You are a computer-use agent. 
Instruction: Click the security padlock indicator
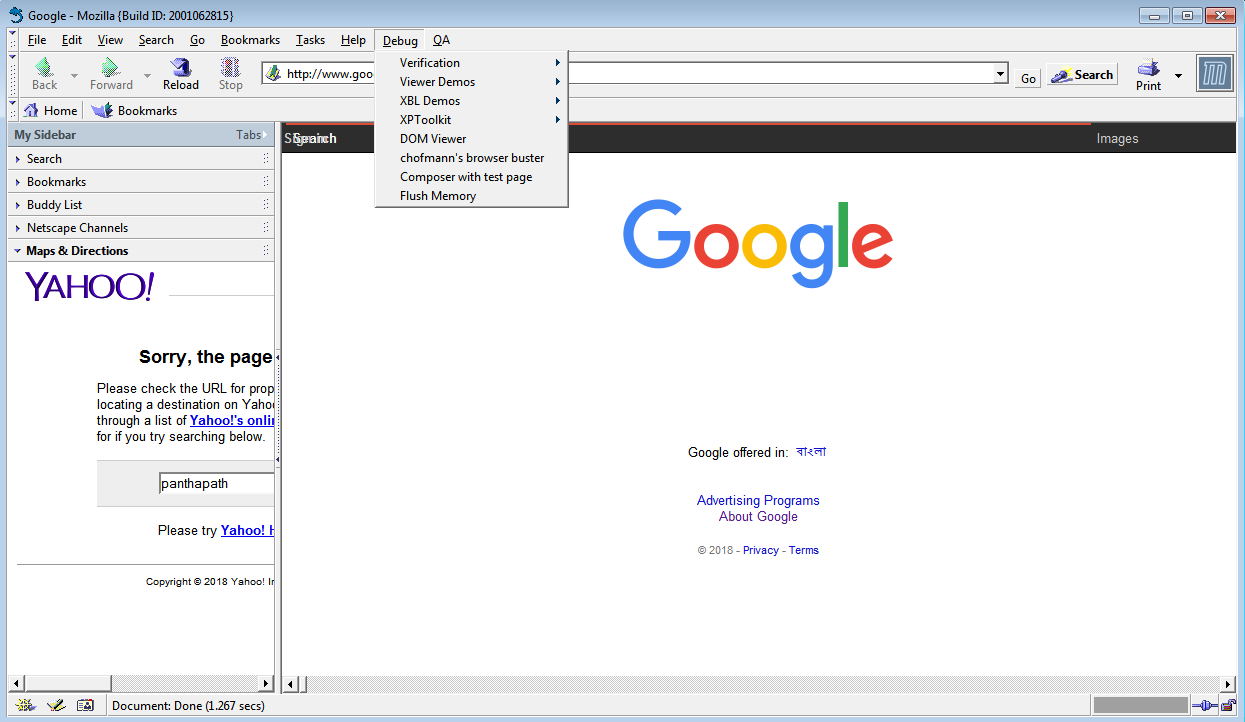click(1226, 705)
